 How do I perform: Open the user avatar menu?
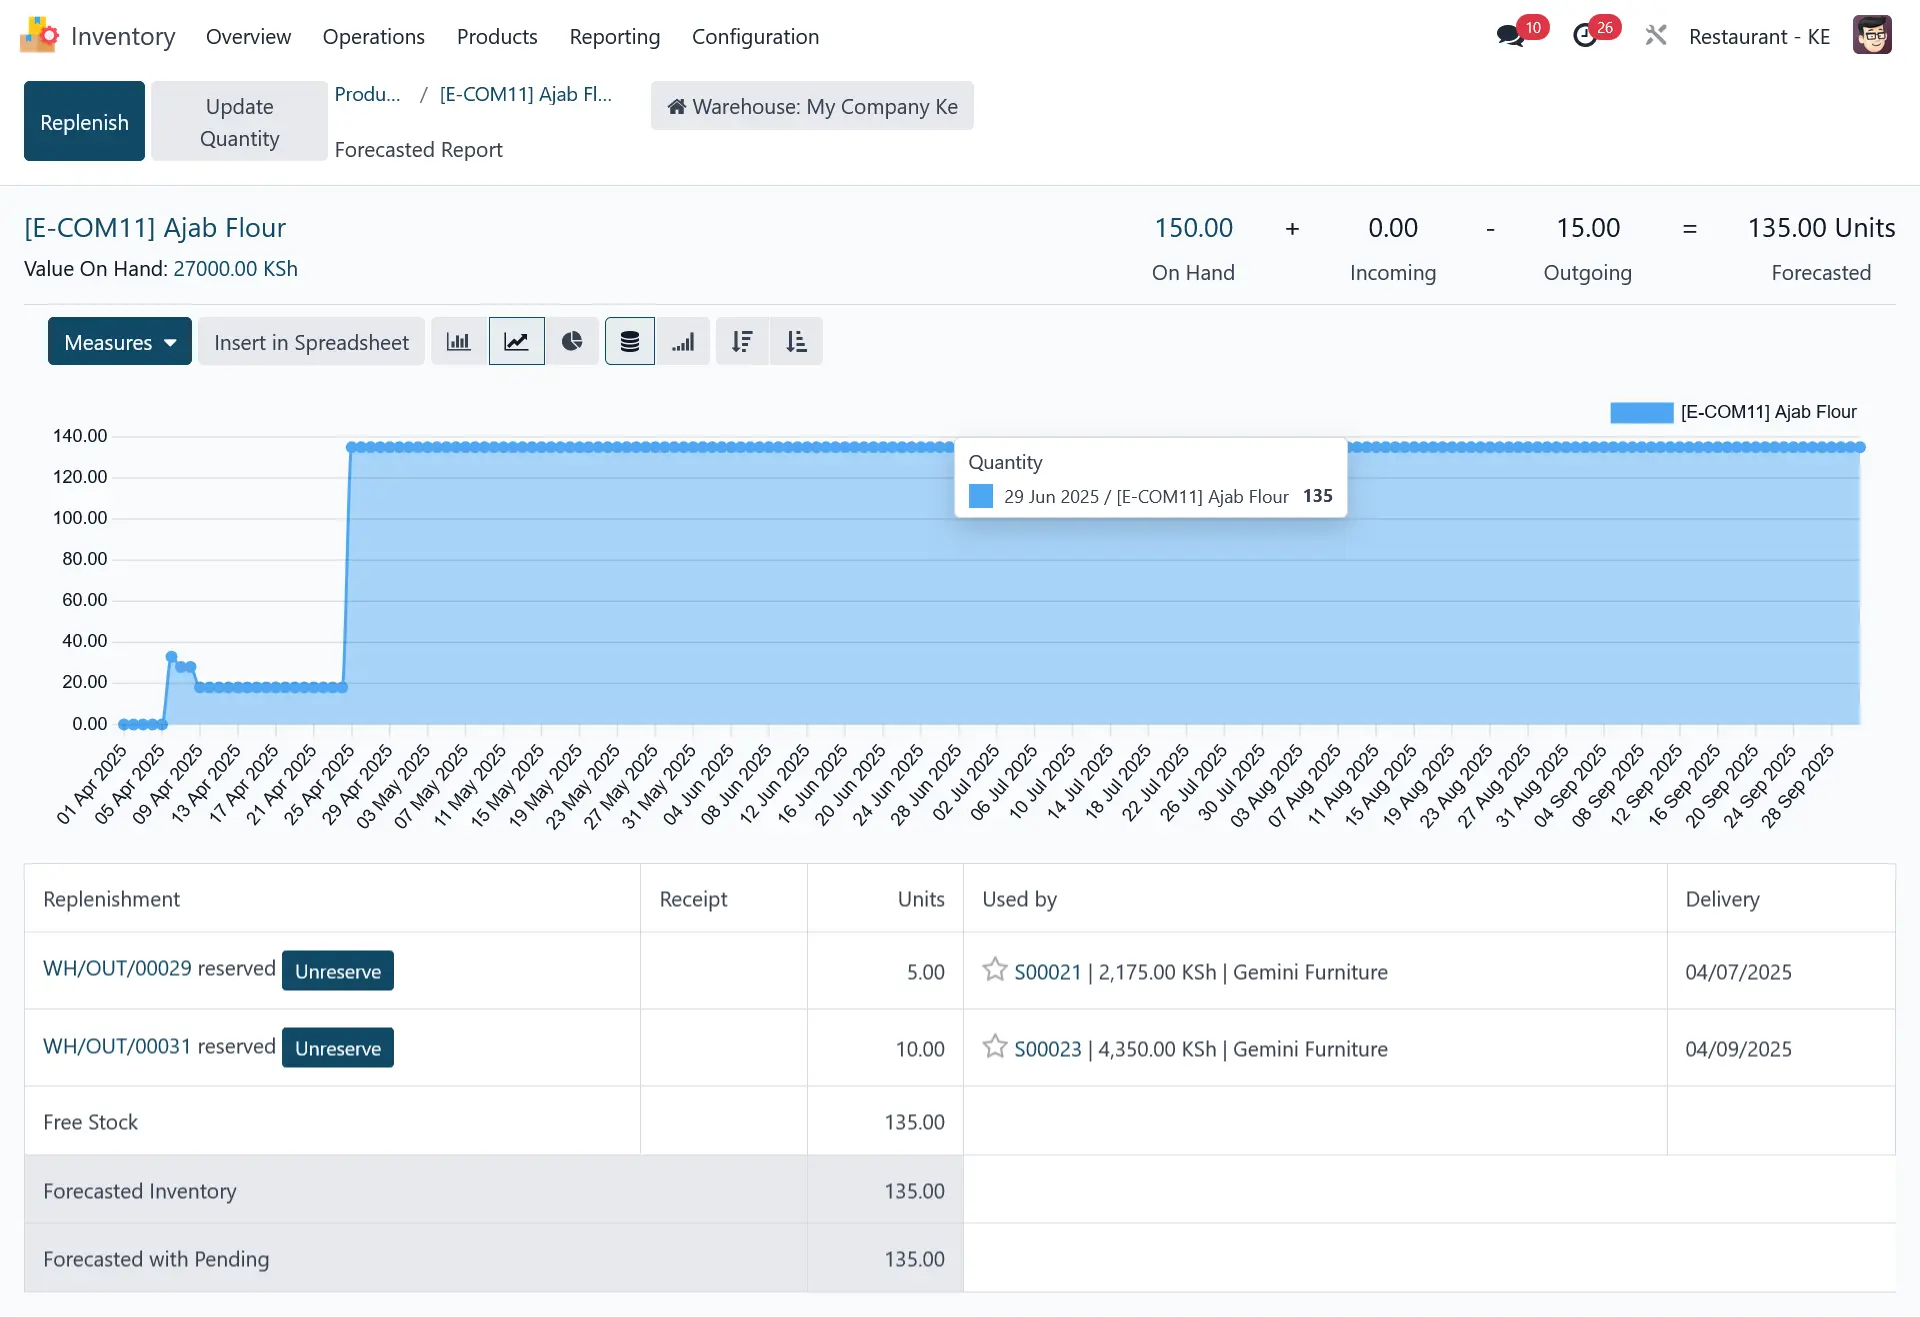pyautogui.click(x=1871, y=36)
